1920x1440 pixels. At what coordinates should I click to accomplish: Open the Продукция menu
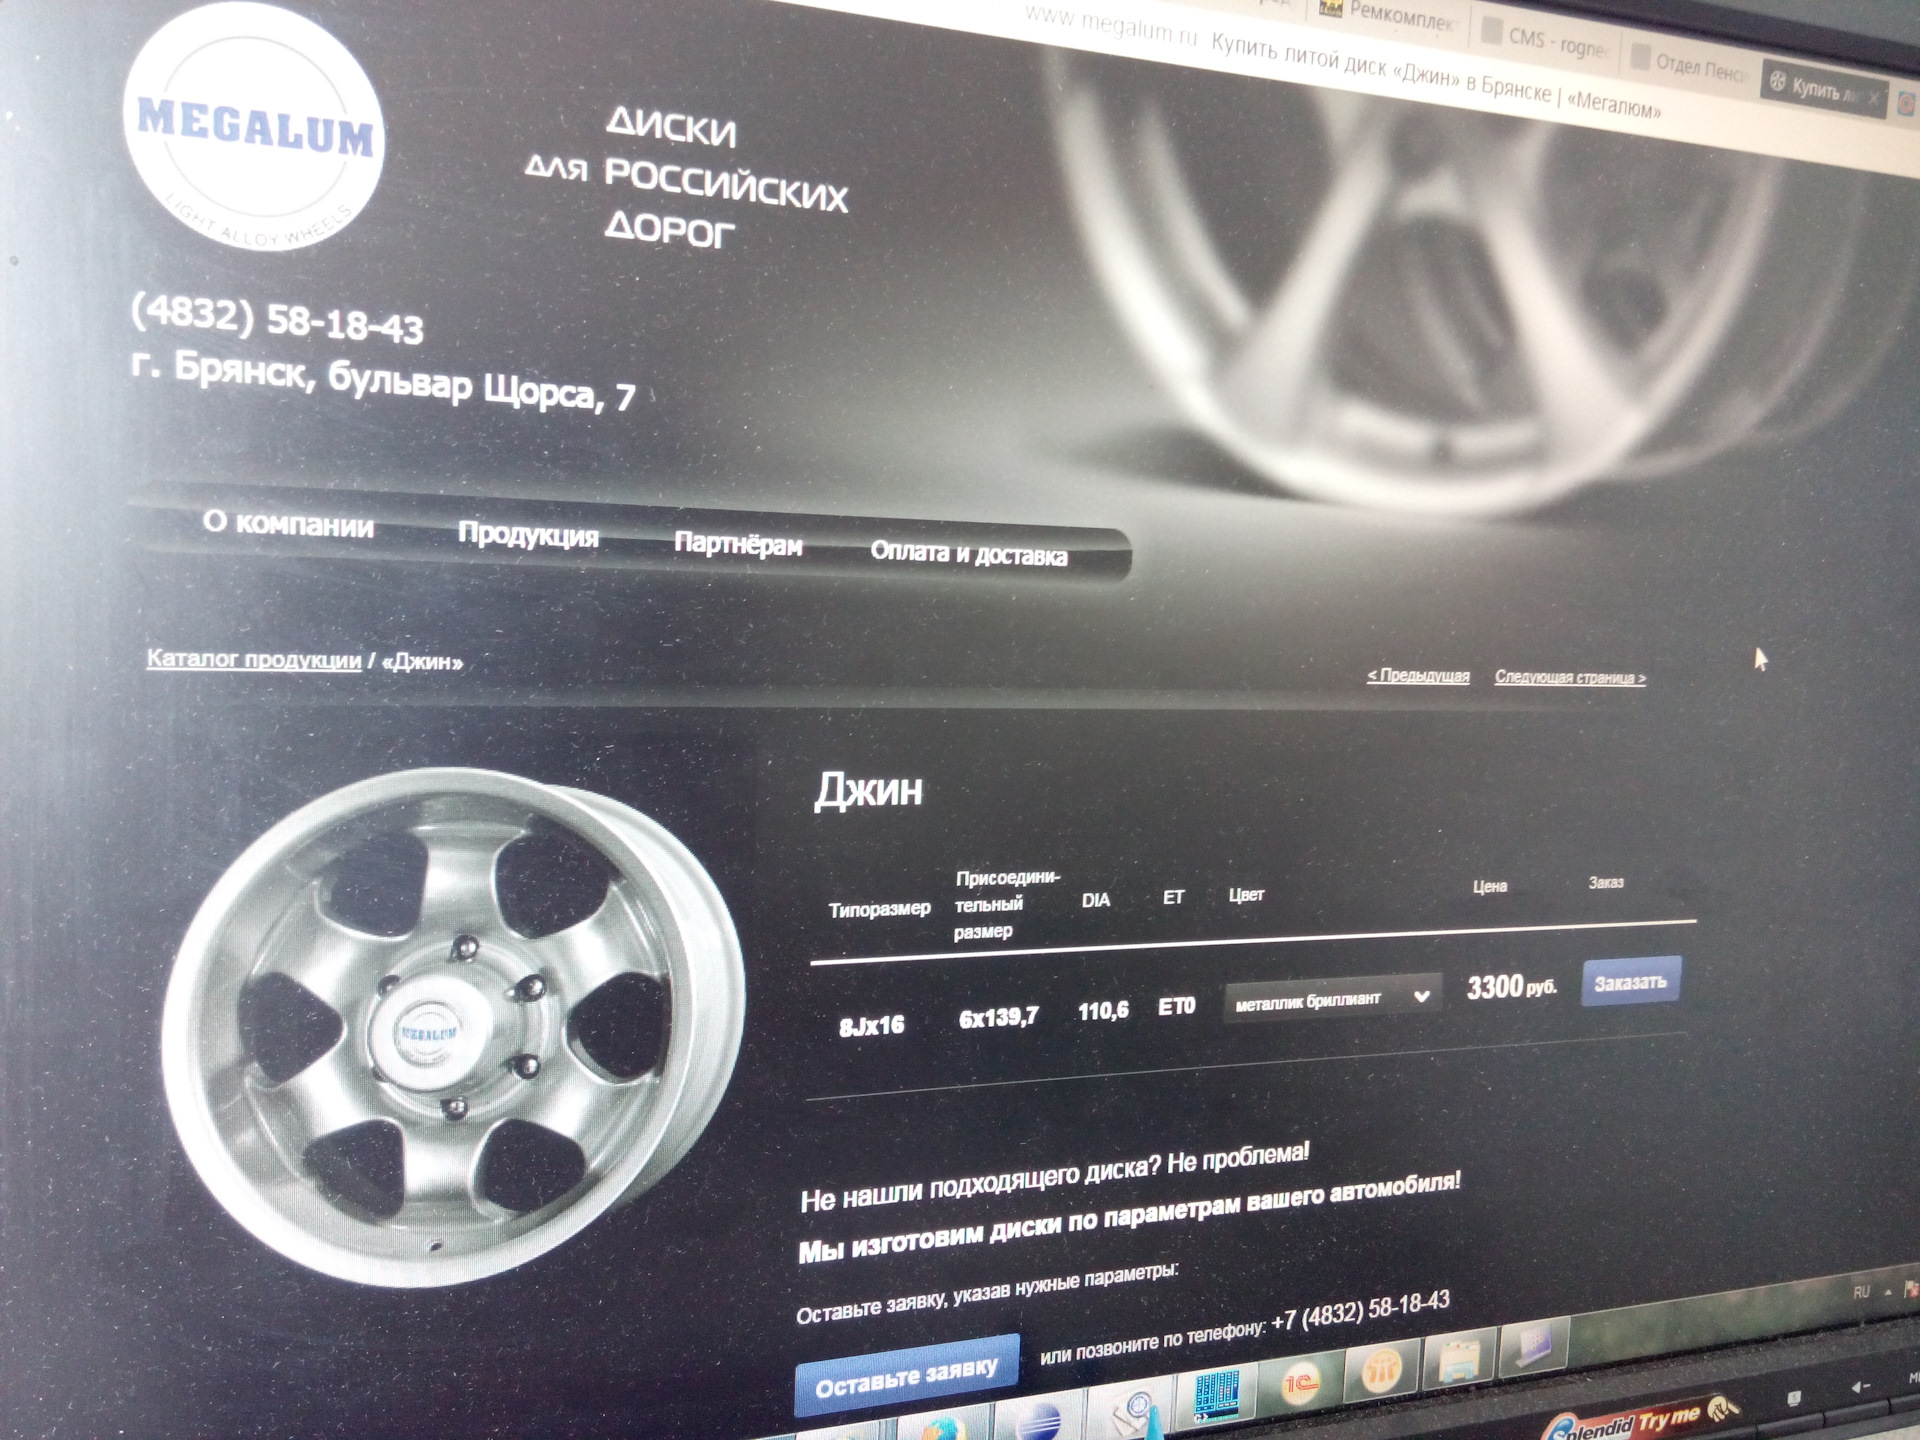528,534
